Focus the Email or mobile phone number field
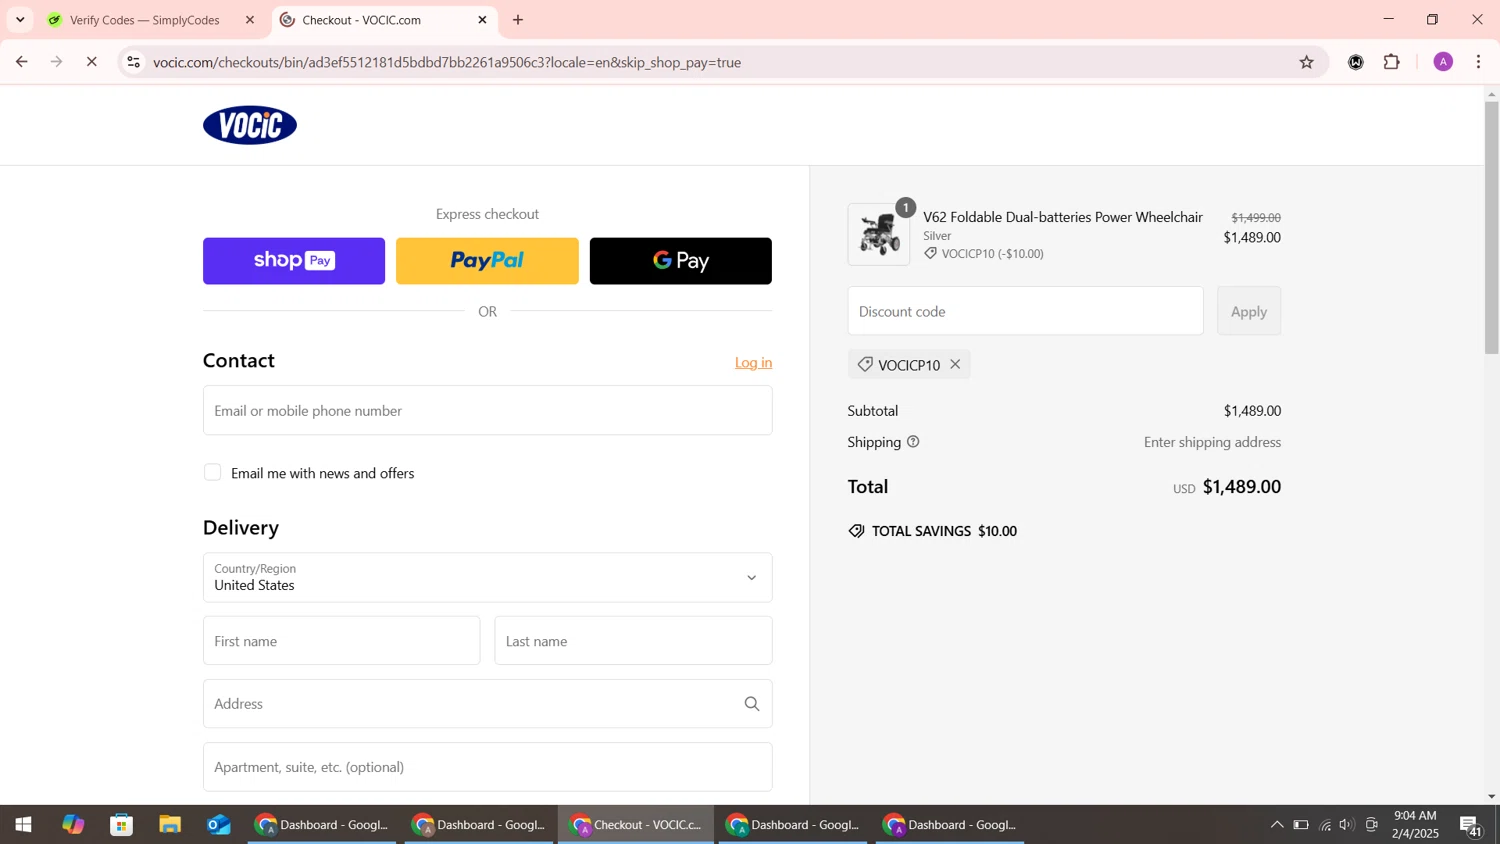Viewport: 1500px width, 844px height. point(487,411)
